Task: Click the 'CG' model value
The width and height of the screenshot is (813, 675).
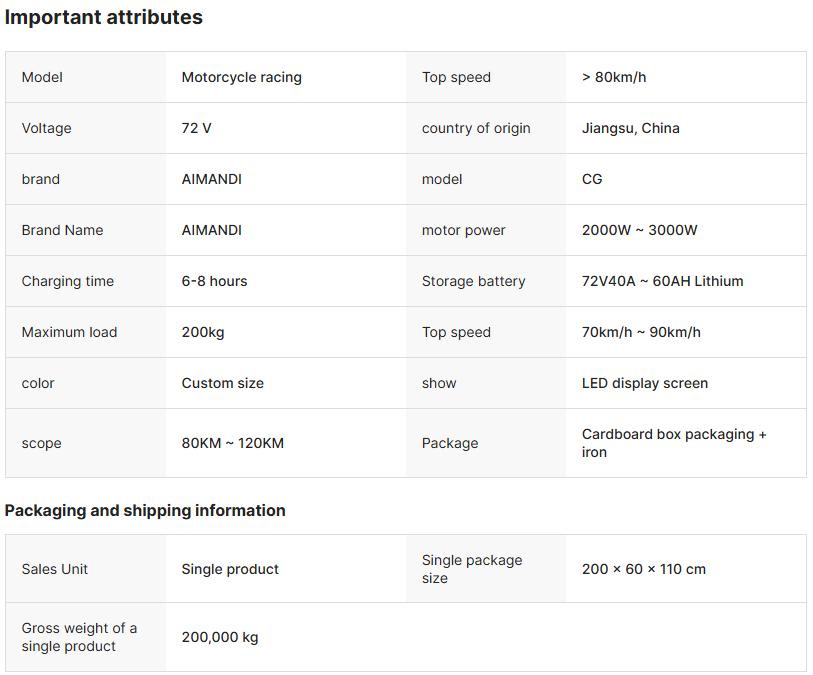Action: 592,179
